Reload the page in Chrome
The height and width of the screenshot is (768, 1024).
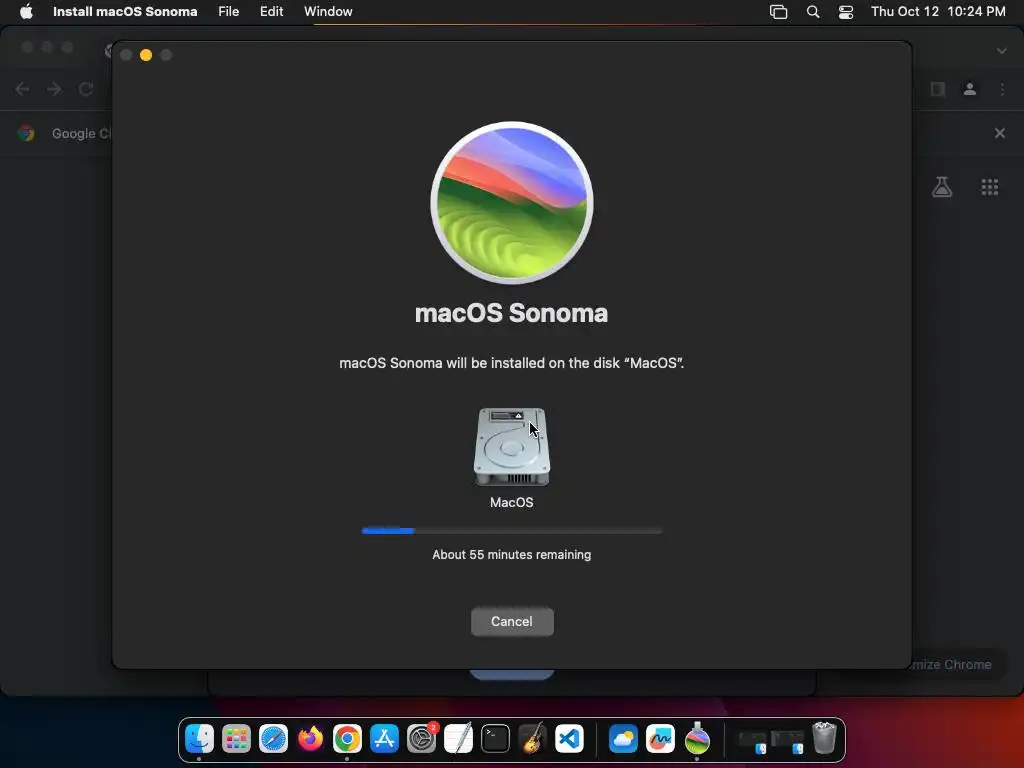click(86, 89)
